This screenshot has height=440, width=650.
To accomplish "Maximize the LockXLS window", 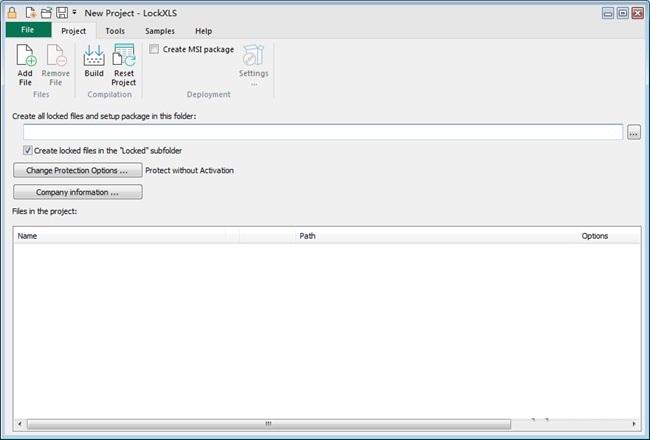I will pyautogui.click(x=623, y=13).
